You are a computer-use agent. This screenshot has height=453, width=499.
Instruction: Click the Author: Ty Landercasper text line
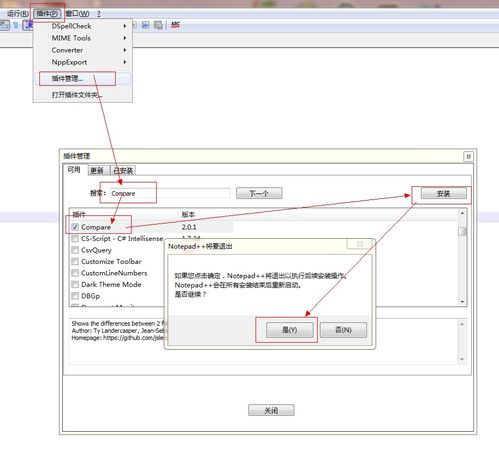tap(118, 331)
